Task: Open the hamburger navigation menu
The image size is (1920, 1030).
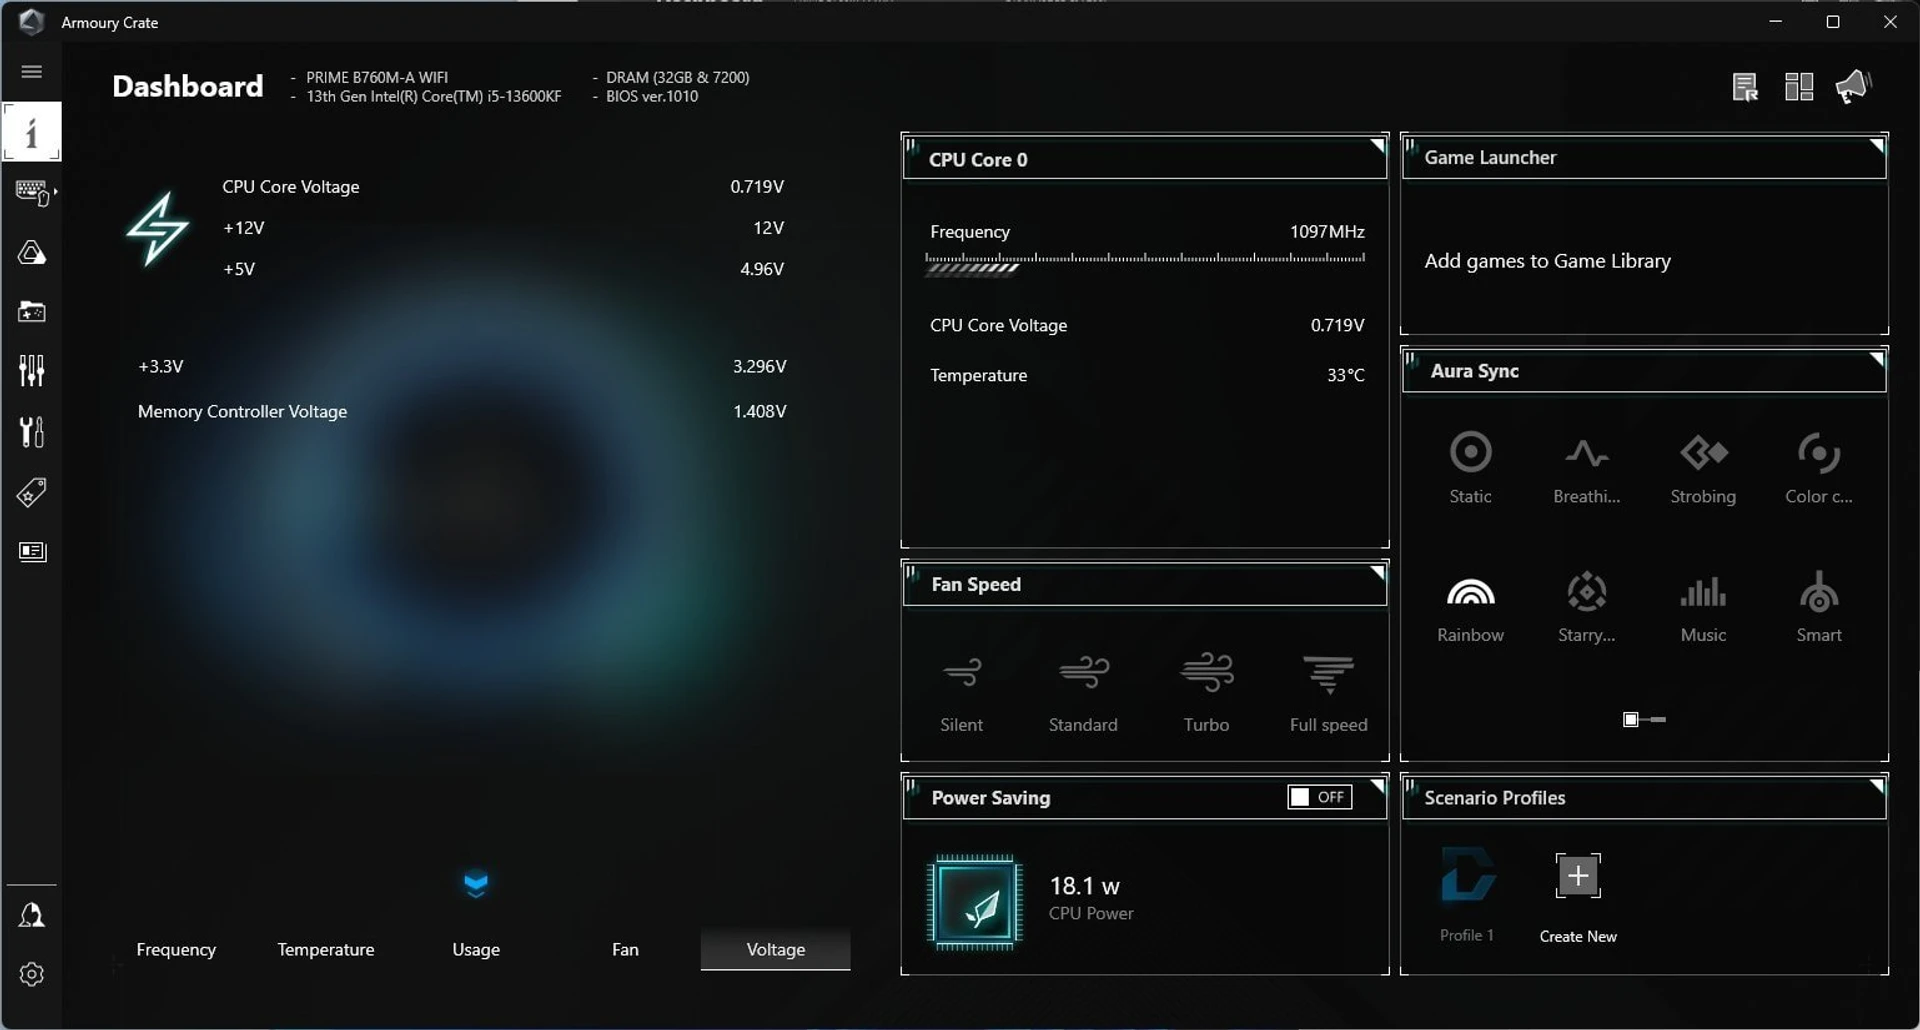Action: pos(31,72)
